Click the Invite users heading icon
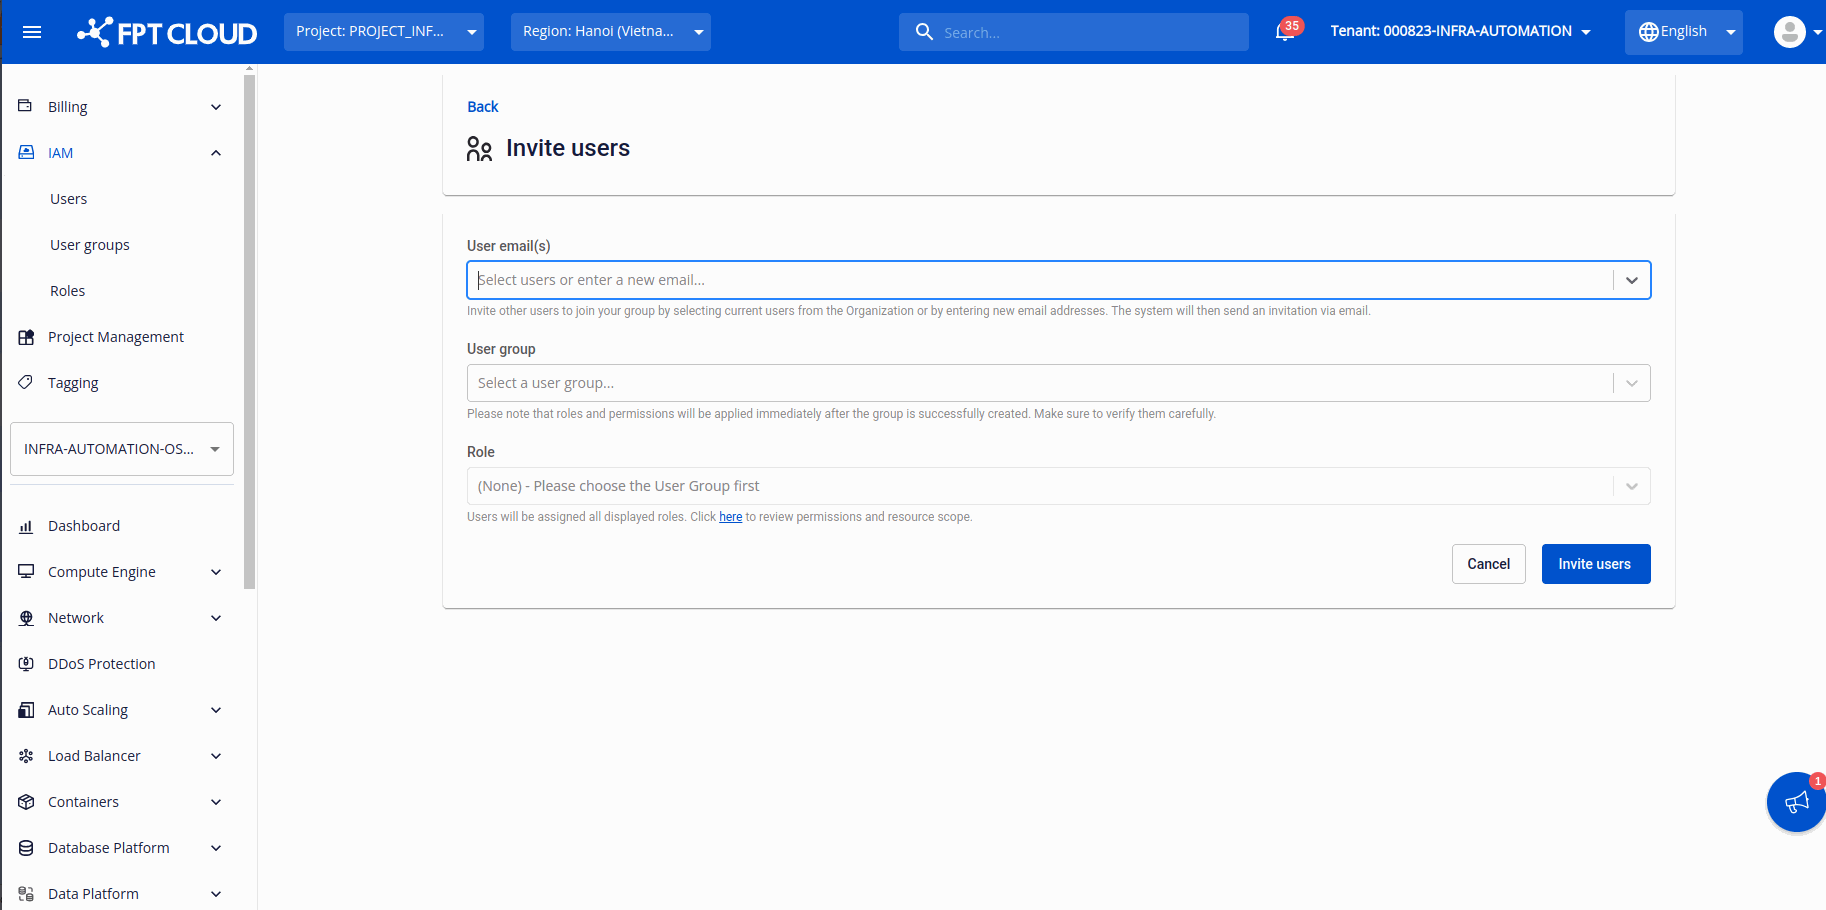 click(479, 149)
